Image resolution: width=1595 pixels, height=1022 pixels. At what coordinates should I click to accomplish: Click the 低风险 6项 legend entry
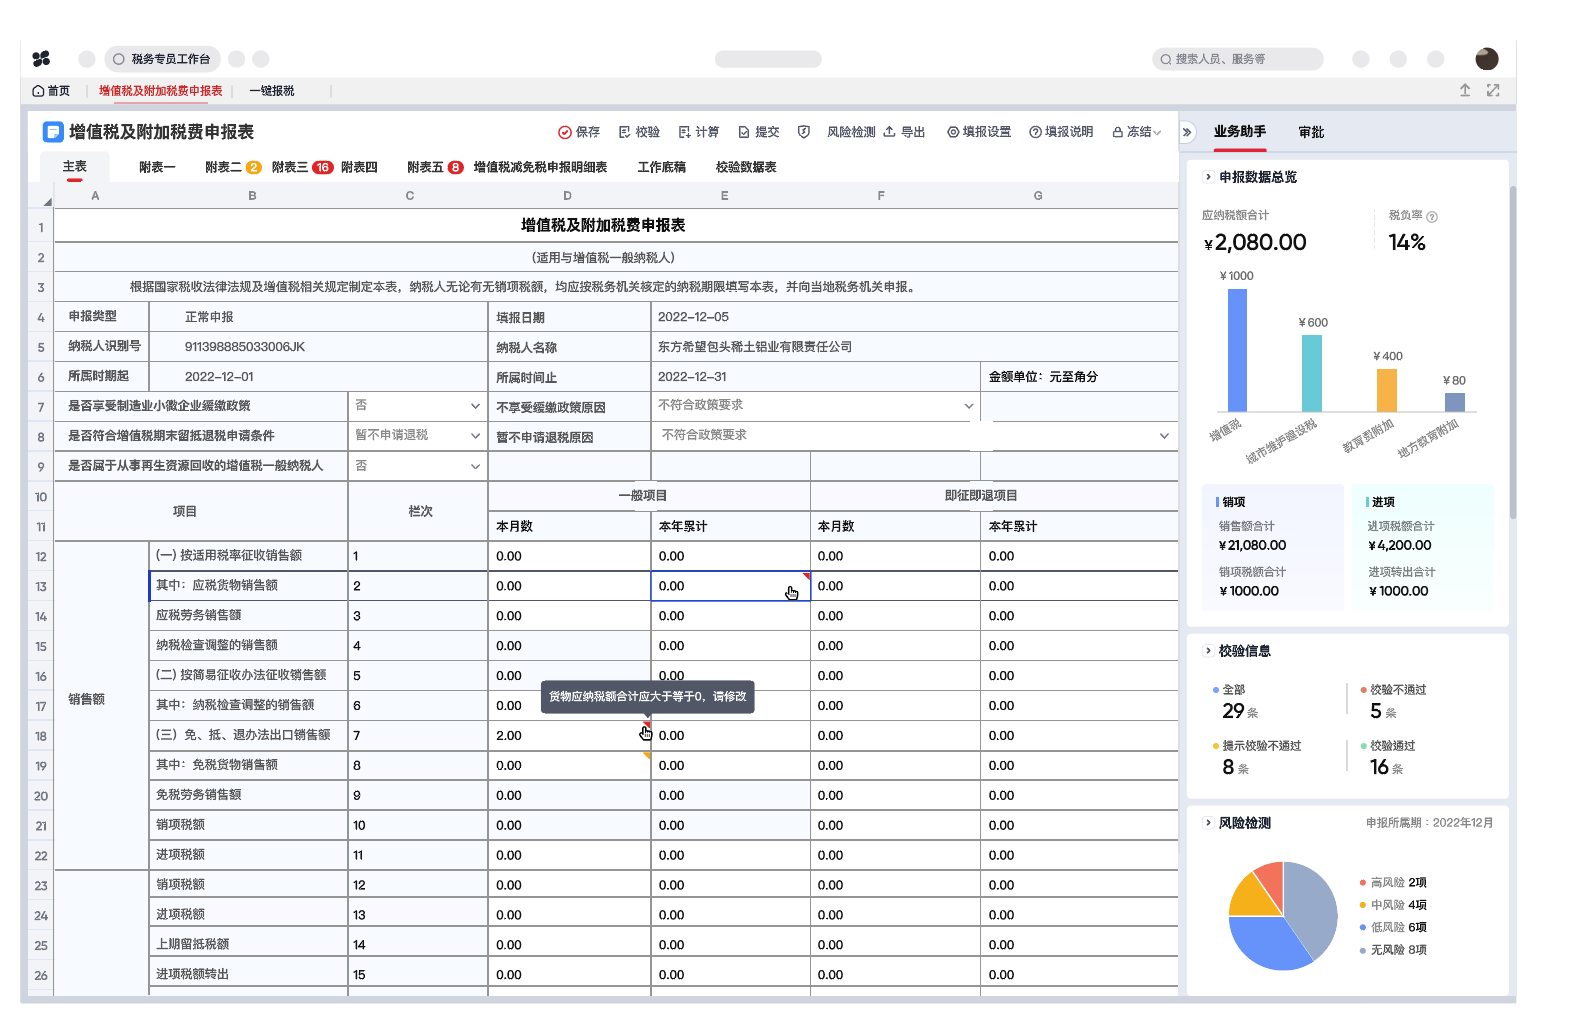(1393, 928)
